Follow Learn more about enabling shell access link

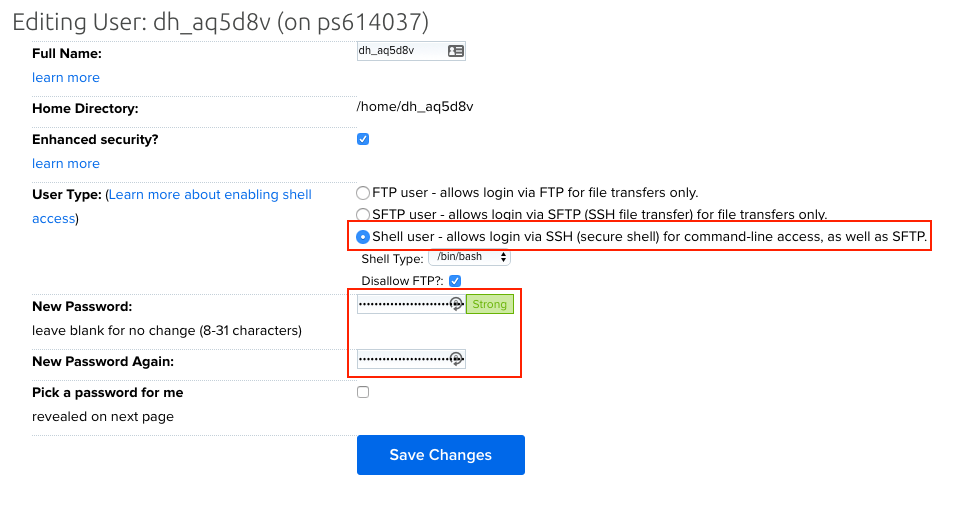click(210, 195)
